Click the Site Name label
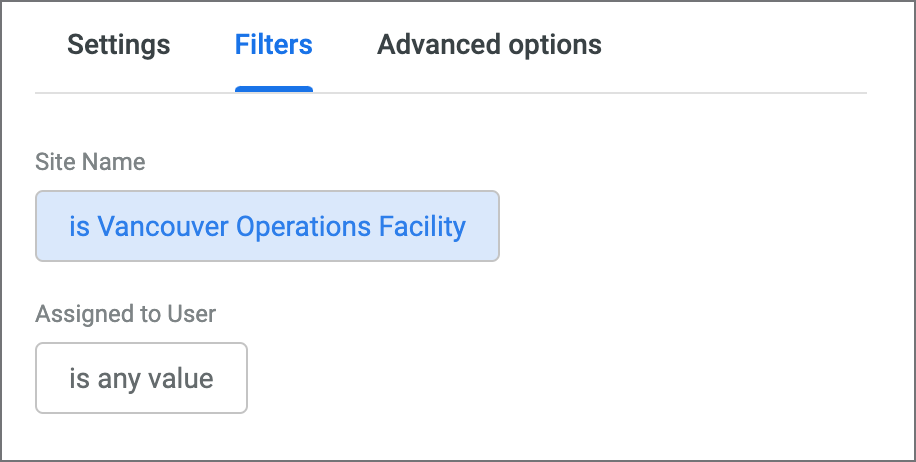The image size is (916, 462). (x=90, y=162)
